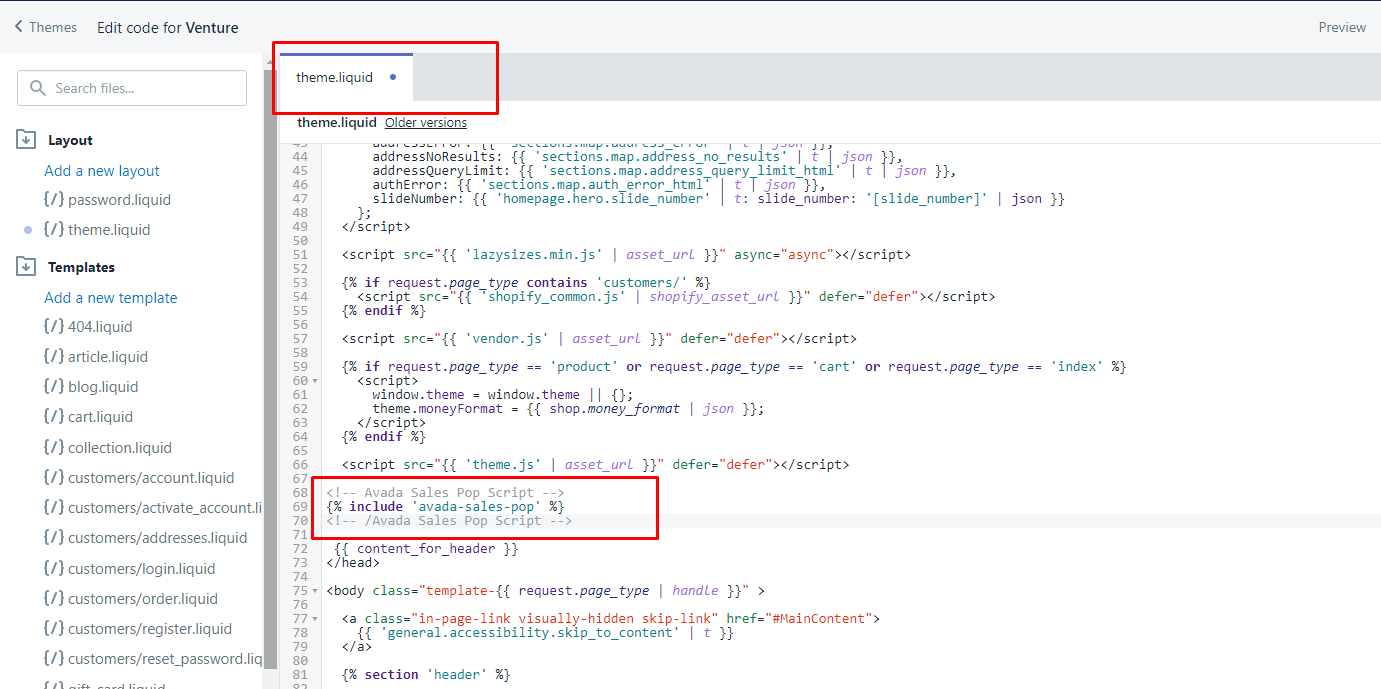Click Add a new layout link

102,171
